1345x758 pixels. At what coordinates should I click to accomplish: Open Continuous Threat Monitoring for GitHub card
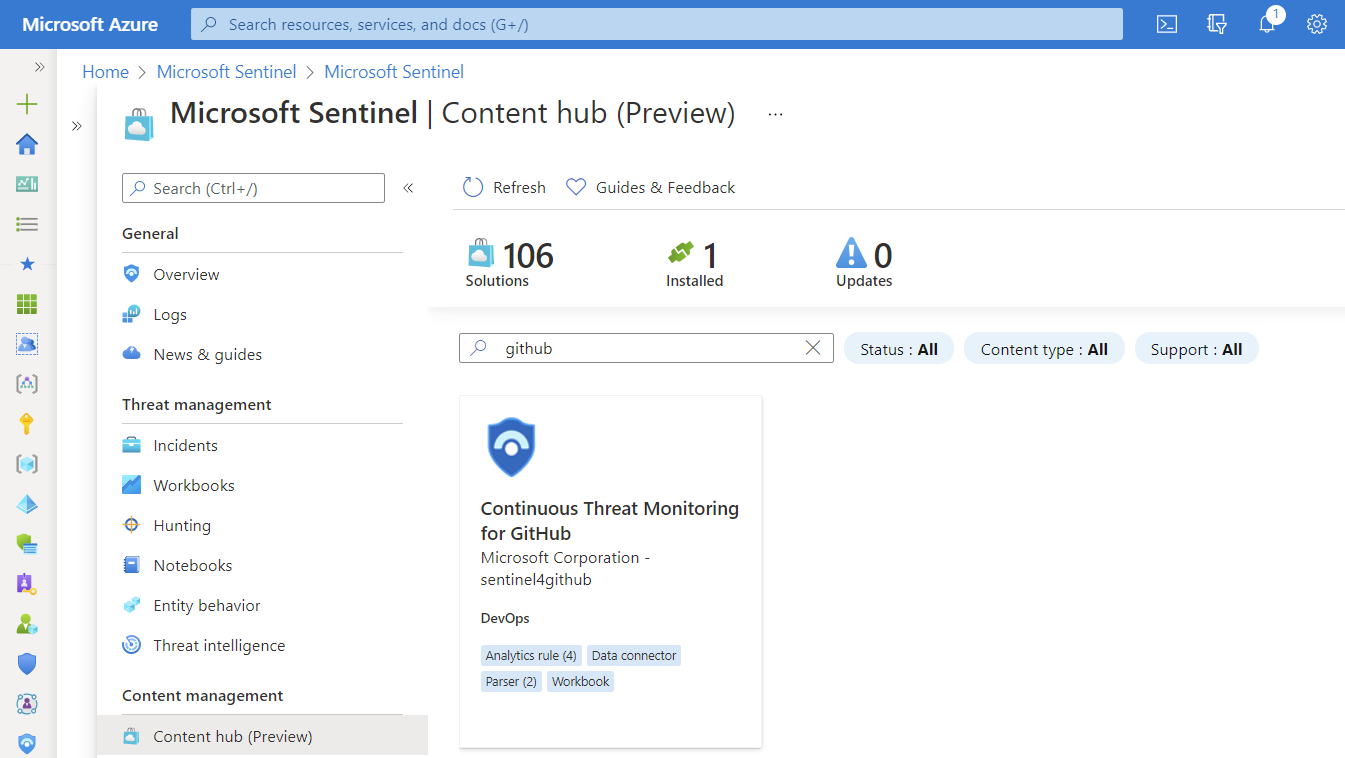tap(610, 571)
